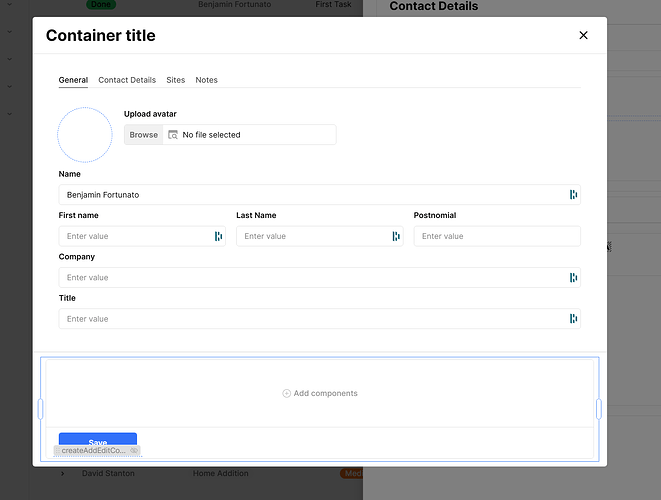Focus the Postnomial input field
This screenshot has height=500, width=661.
496,236
